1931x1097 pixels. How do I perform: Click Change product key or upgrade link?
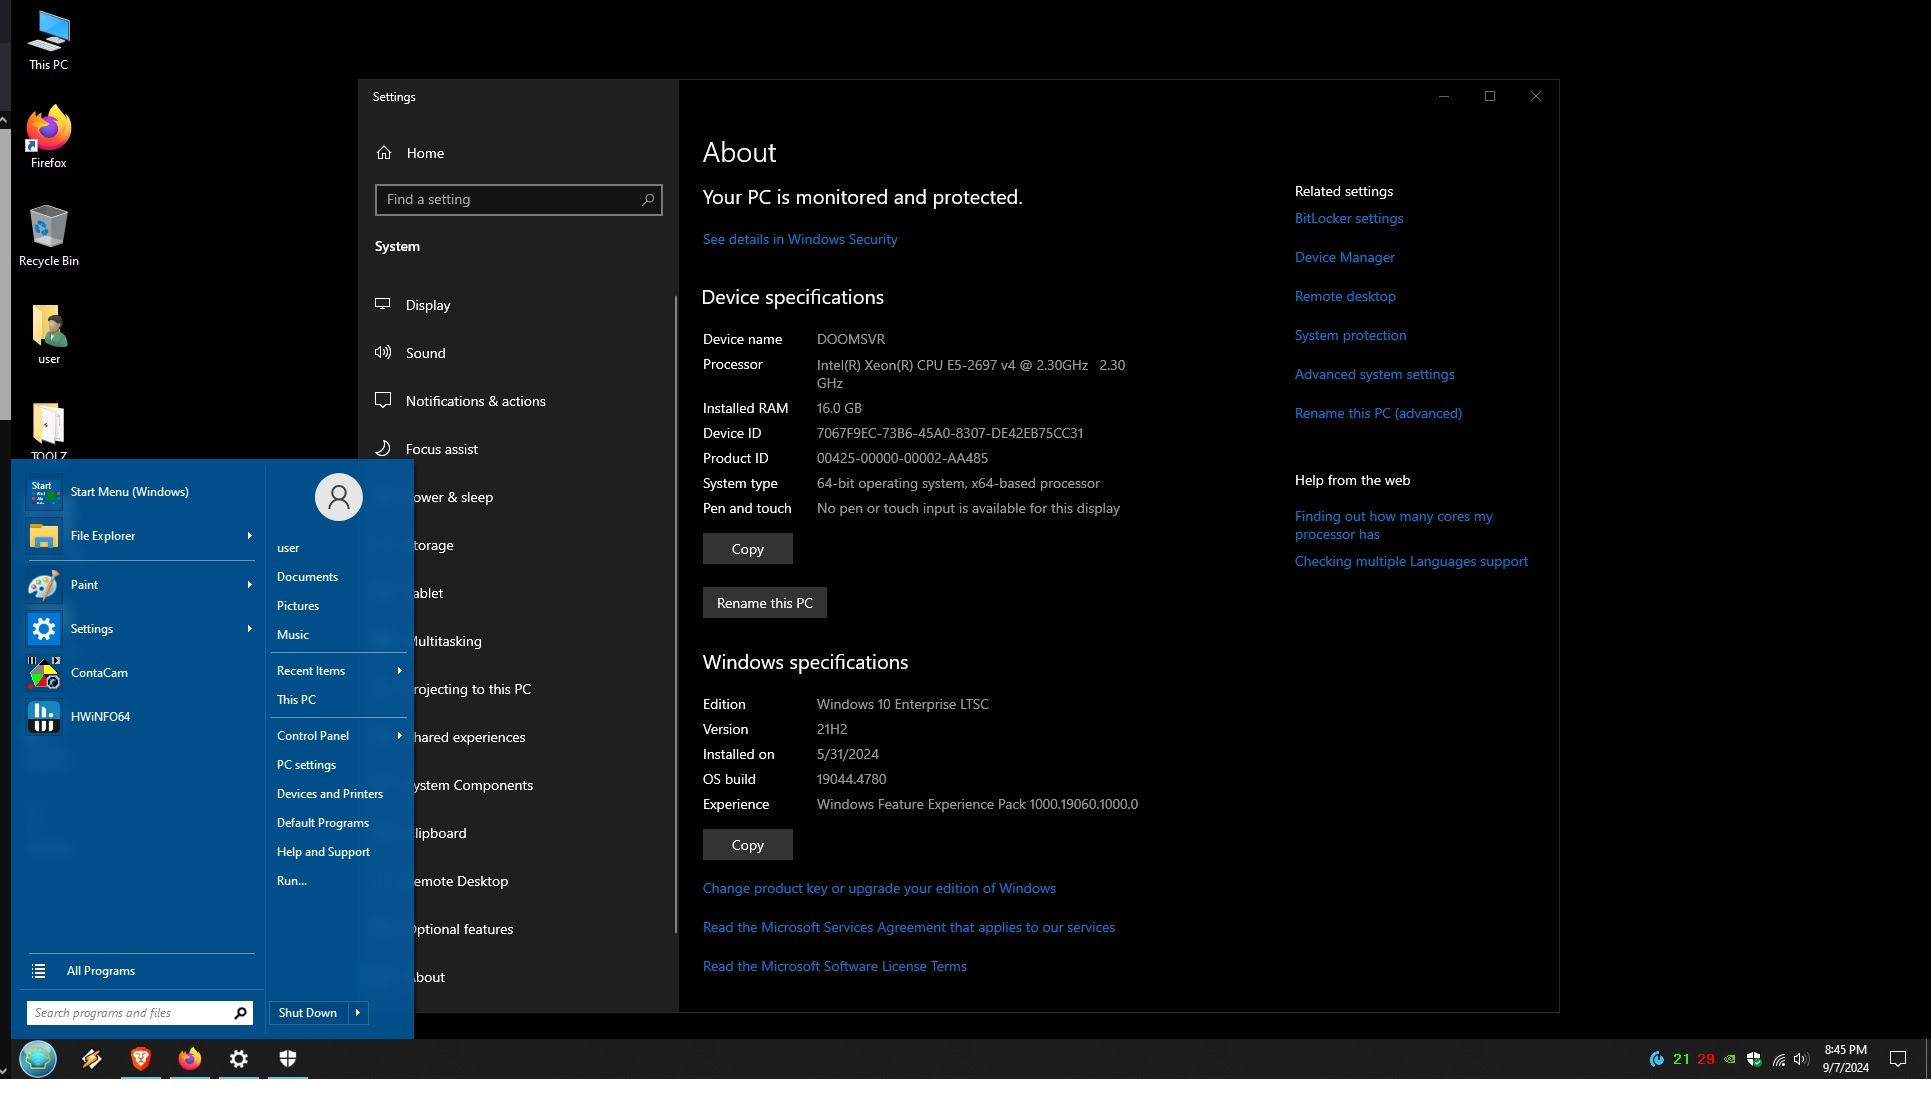pos(879,888)
